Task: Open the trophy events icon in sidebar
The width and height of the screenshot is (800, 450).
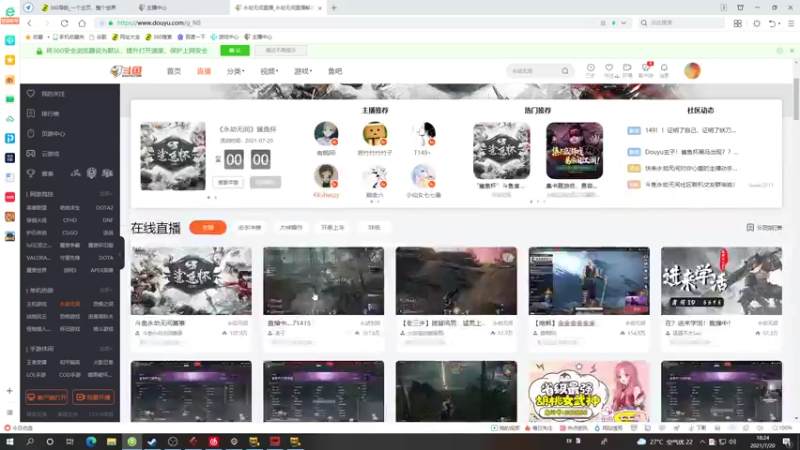Action: tap(31, 173)
